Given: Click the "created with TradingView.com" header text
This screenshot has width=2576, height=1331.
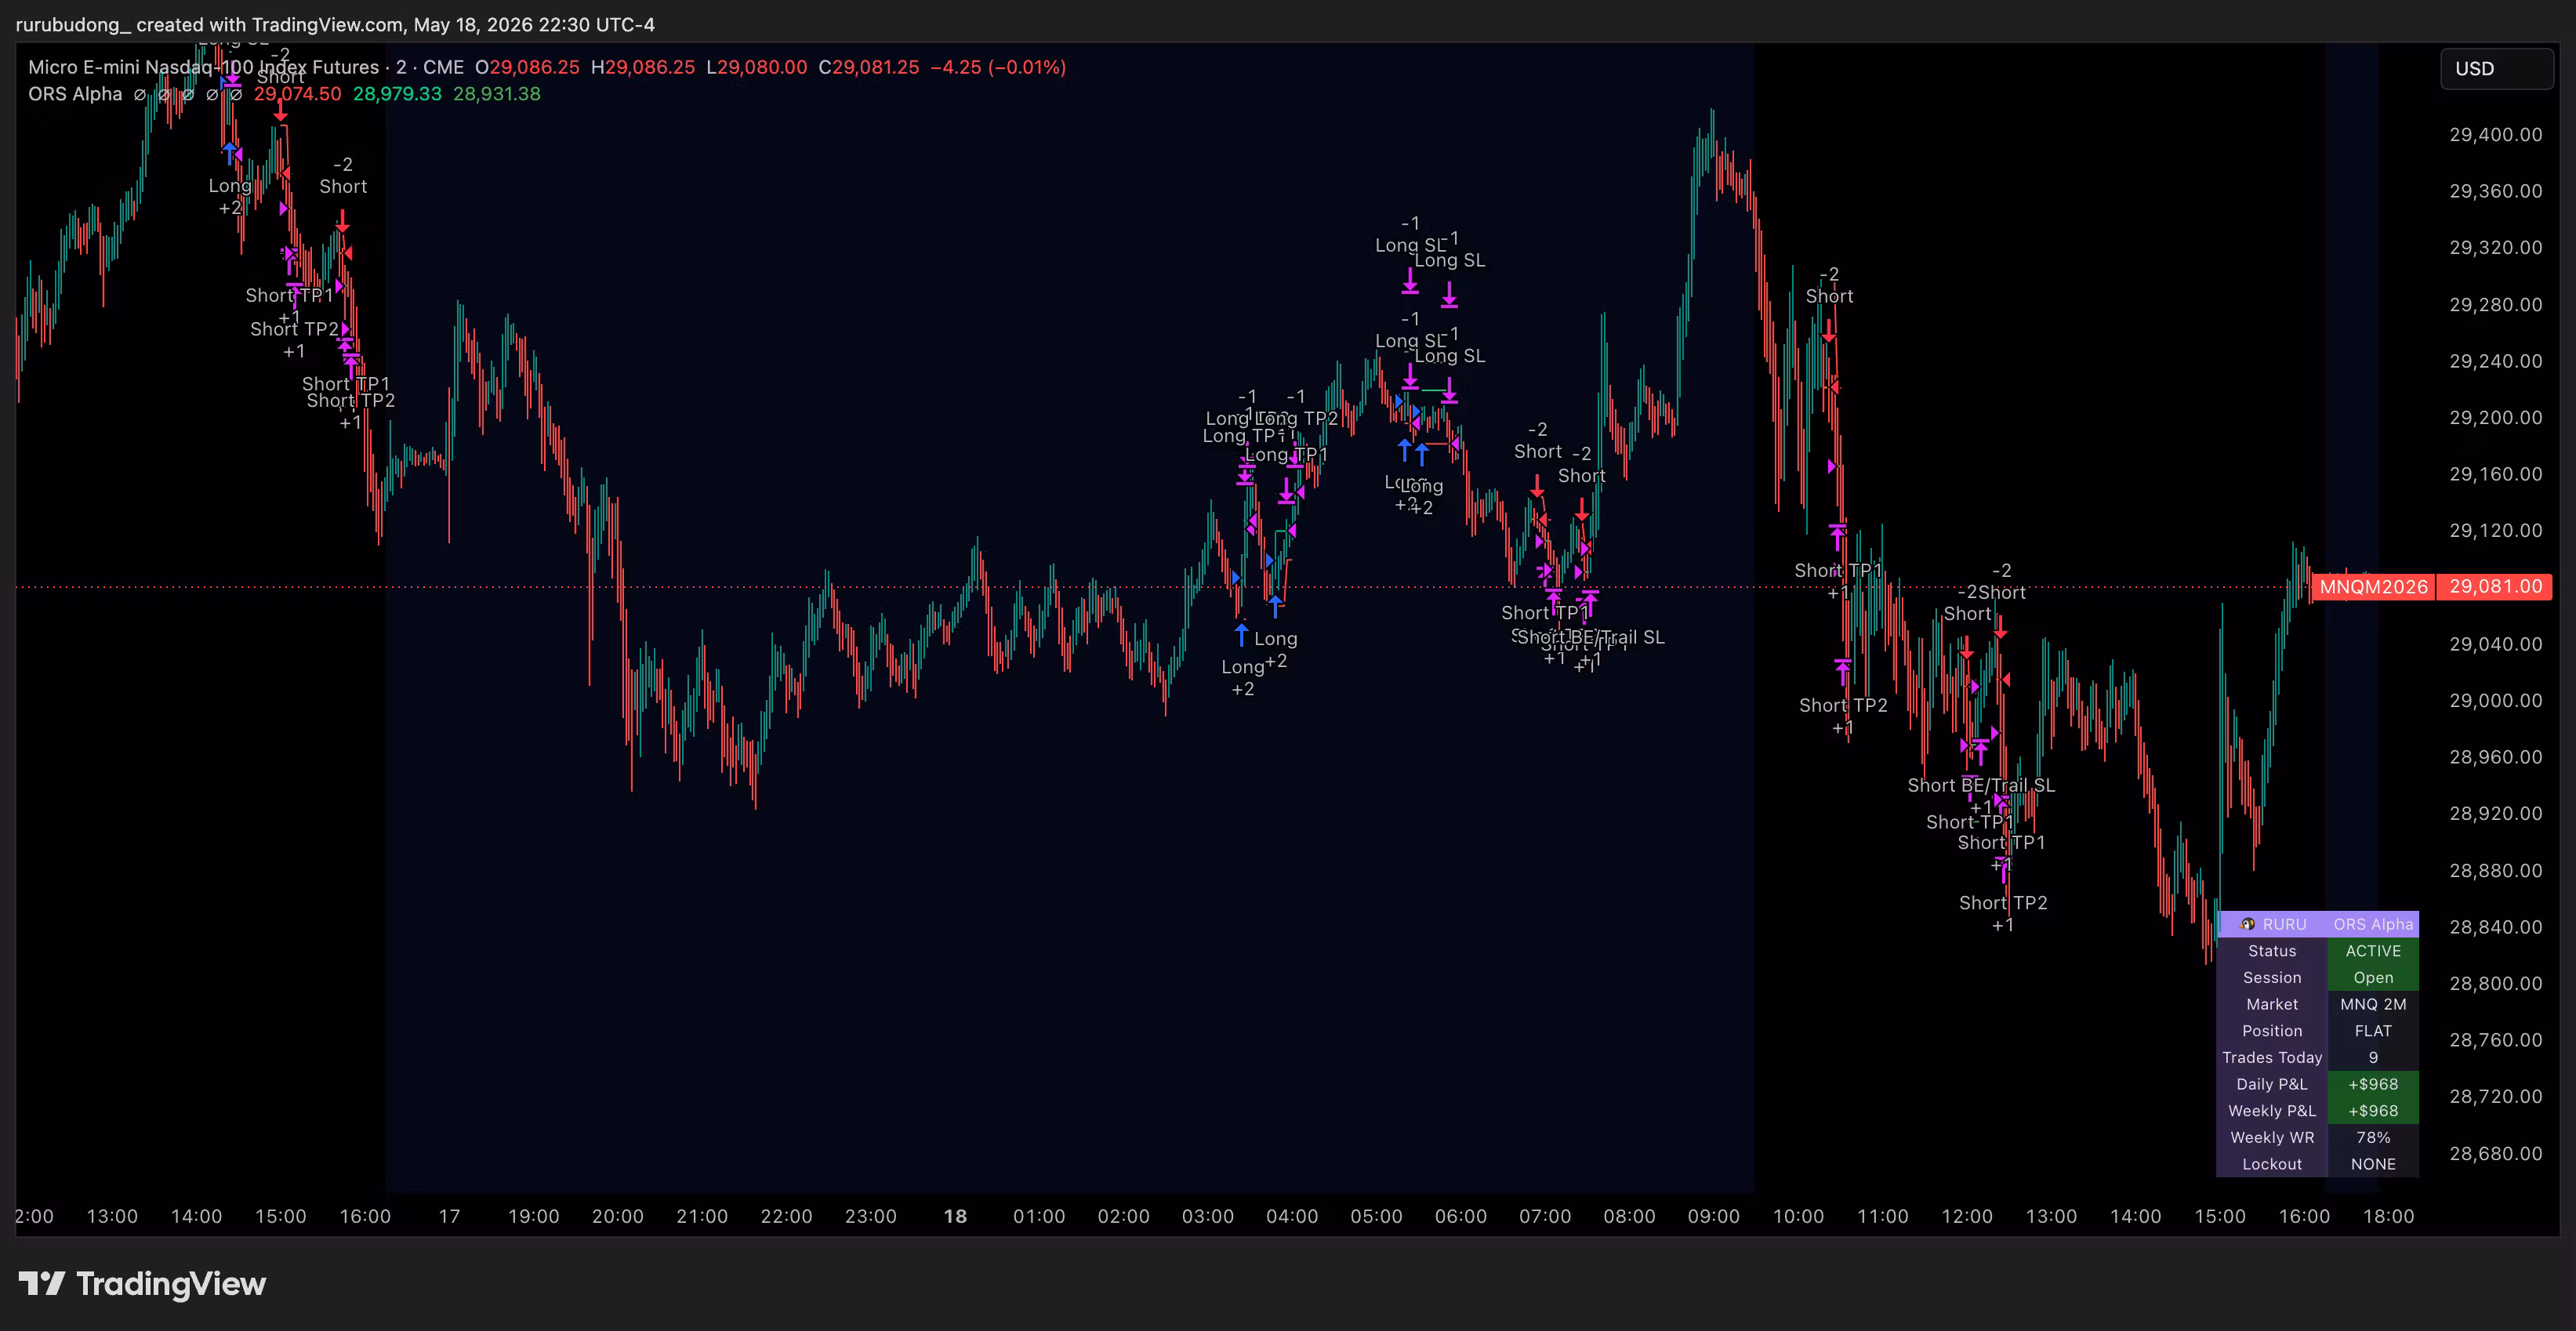Looking at the screenshot, I should tap(270, 24).
